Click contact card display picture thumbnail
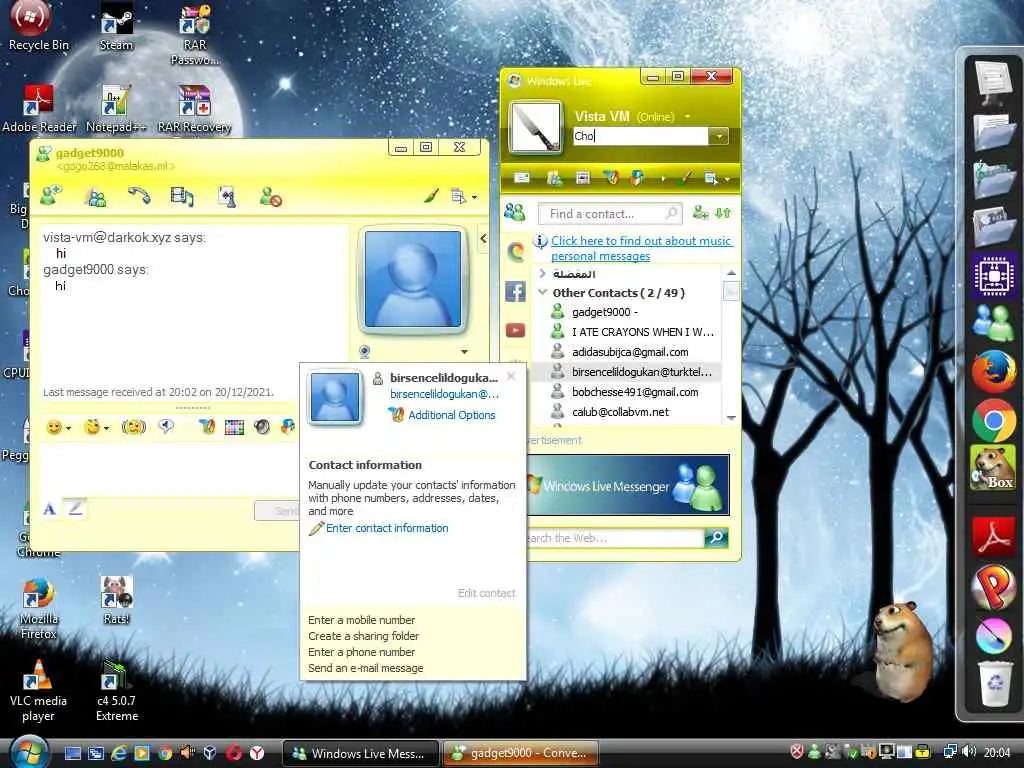1024x768 pixels. [334, 397]
